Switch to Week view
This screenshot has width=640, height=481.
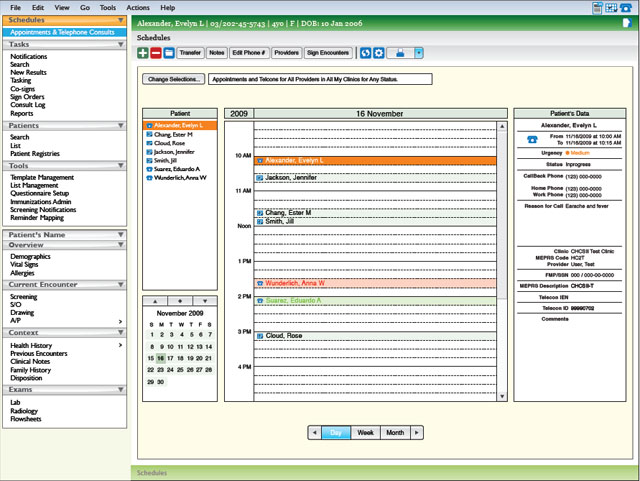pos(365,433)
